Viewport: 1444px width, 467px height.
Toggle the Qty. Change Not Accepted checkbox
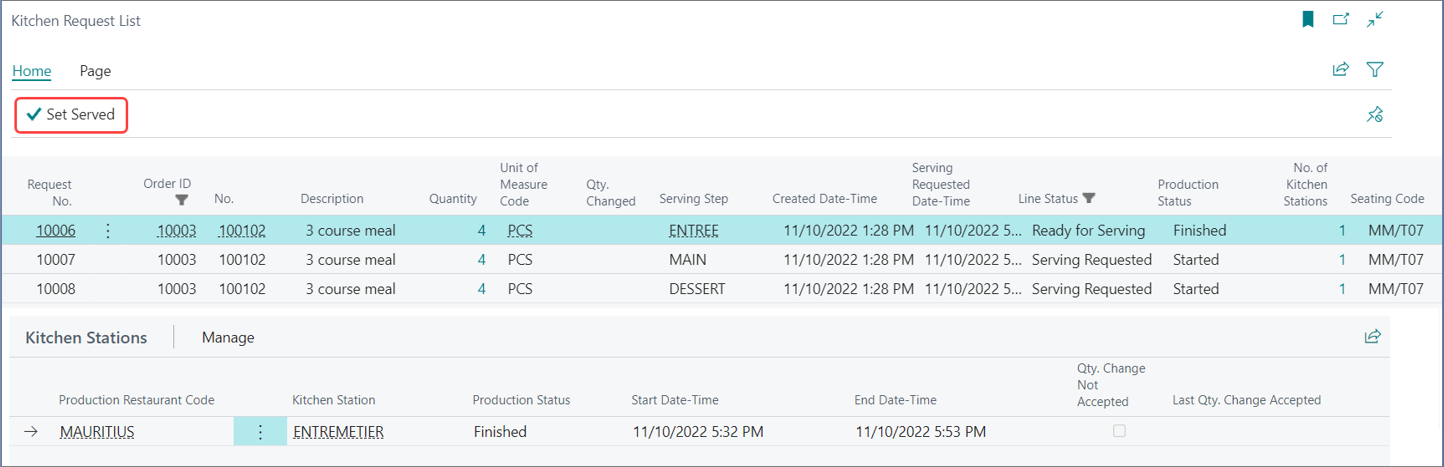tap(1119, 431)
